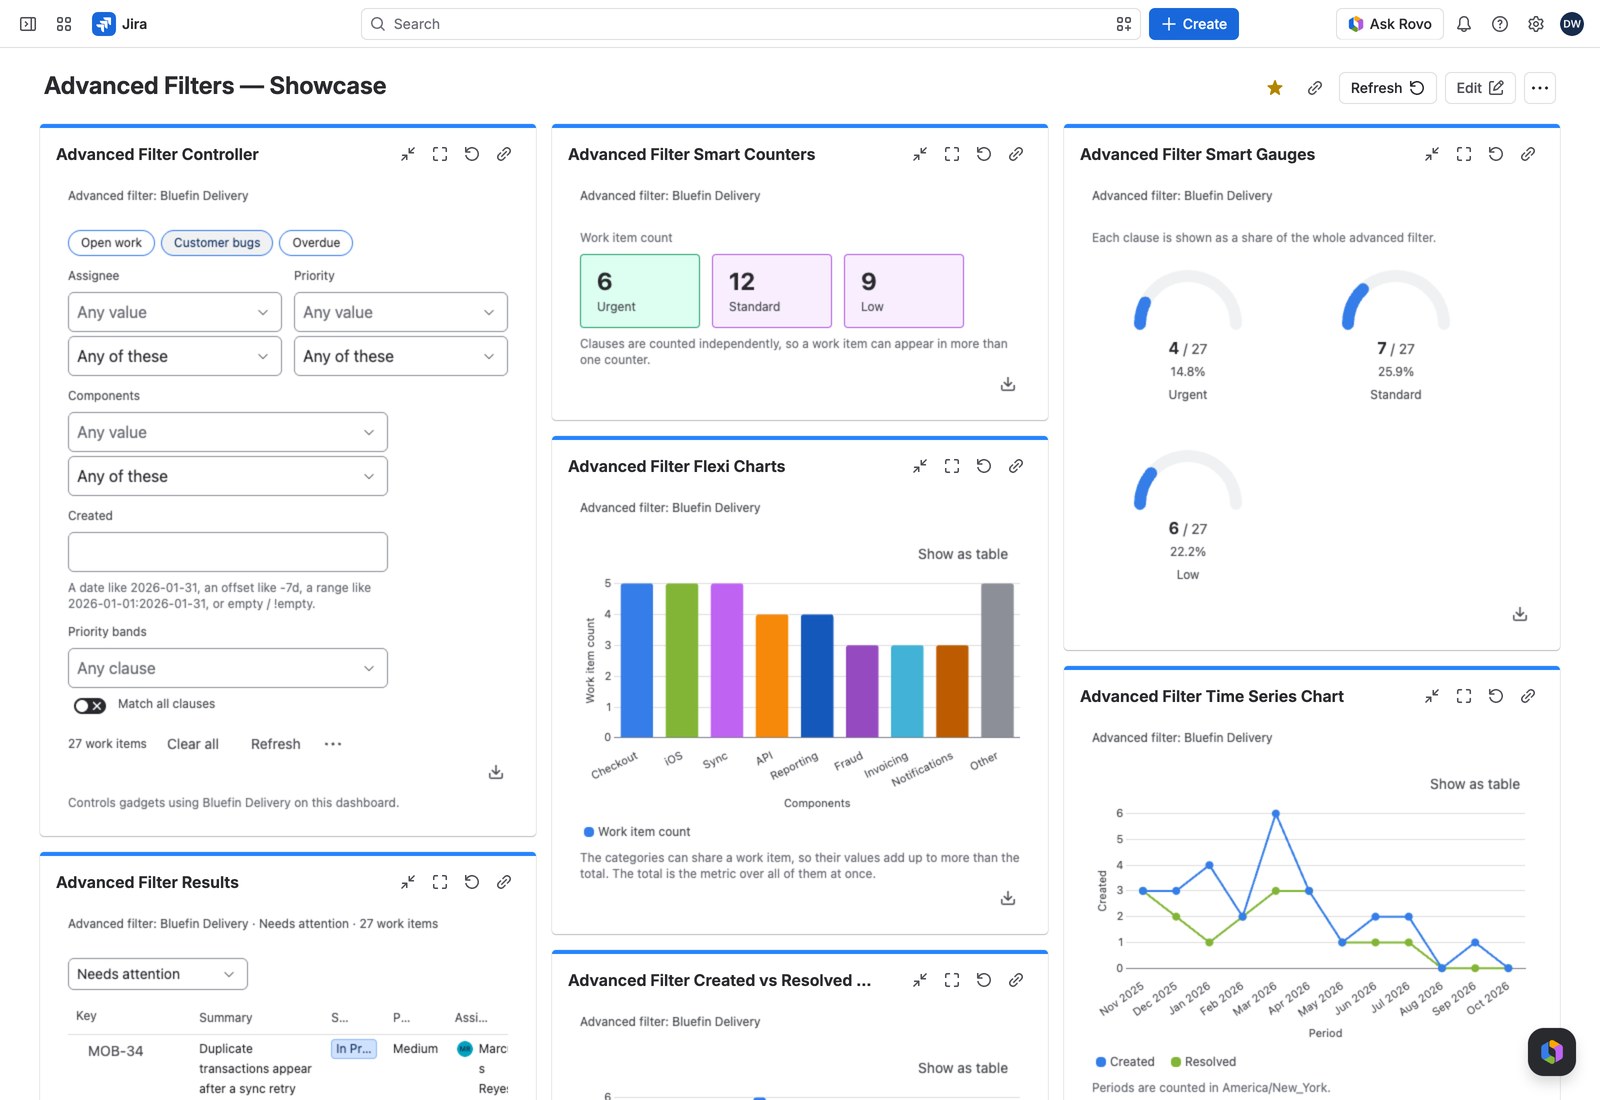Viewport: 1600px width, 1100px height.
Task: Maximize the Advanced Filter Smart Counters gadget
Action: (x=952, y=154)
